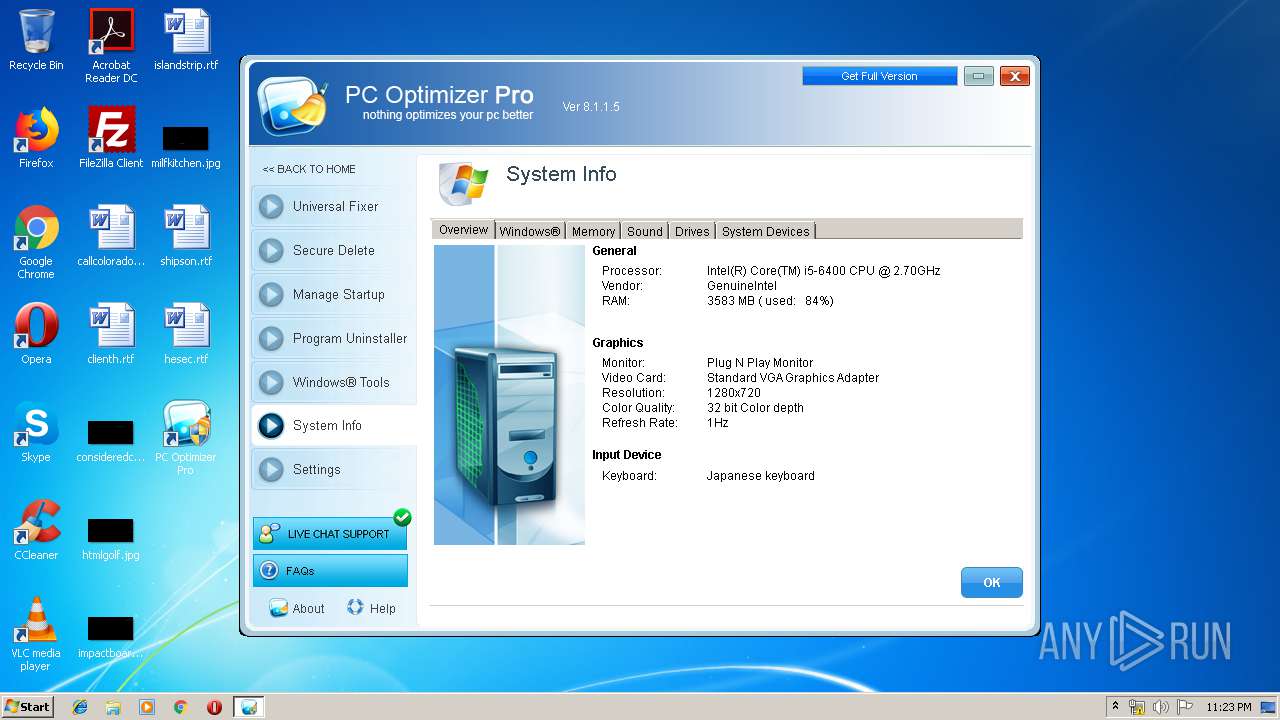Image resolution: width=1280 pixels, height=720 pixels.
Task: Select VLC media player desktop icon
Action: tap(36, 634)
